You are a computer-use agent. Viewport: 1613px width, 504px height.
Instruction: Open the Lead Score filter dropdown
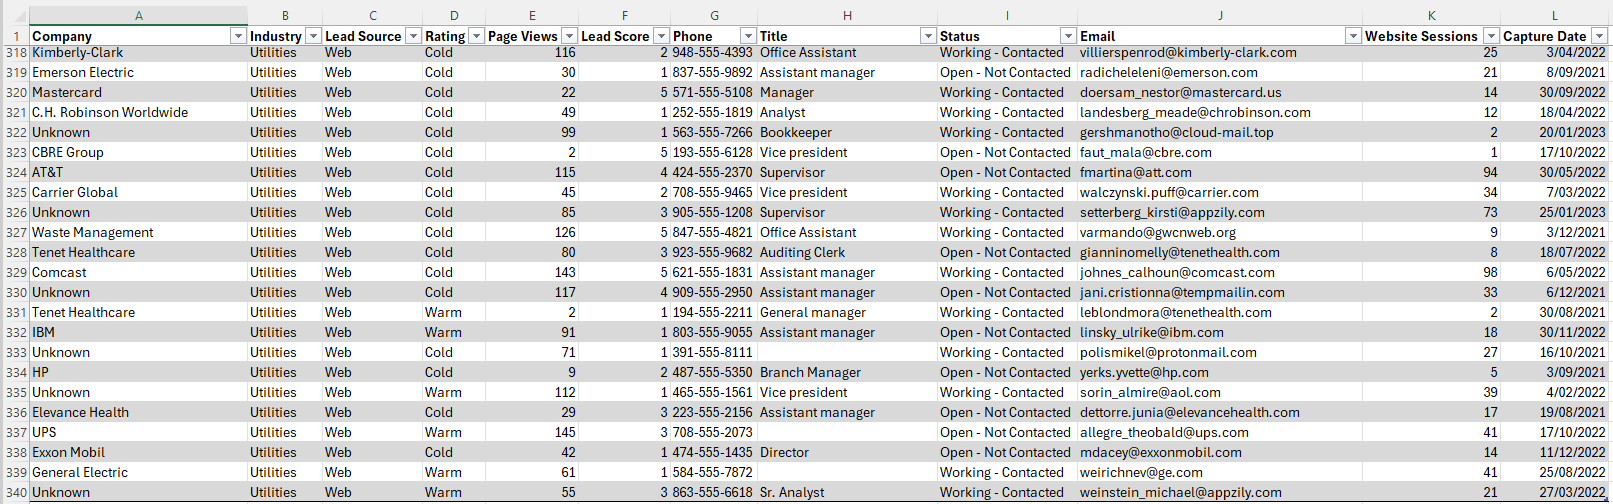coord(661,36)
